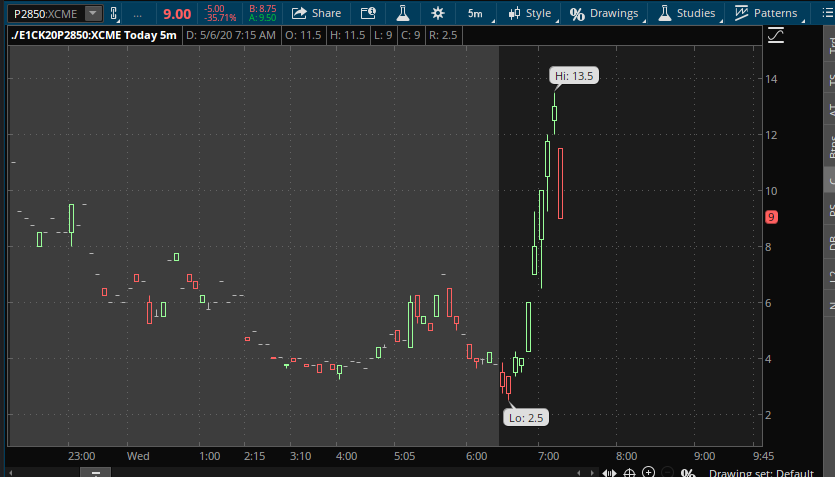
Task: Click the high value H: 11.5
Action: pos(348,35)
